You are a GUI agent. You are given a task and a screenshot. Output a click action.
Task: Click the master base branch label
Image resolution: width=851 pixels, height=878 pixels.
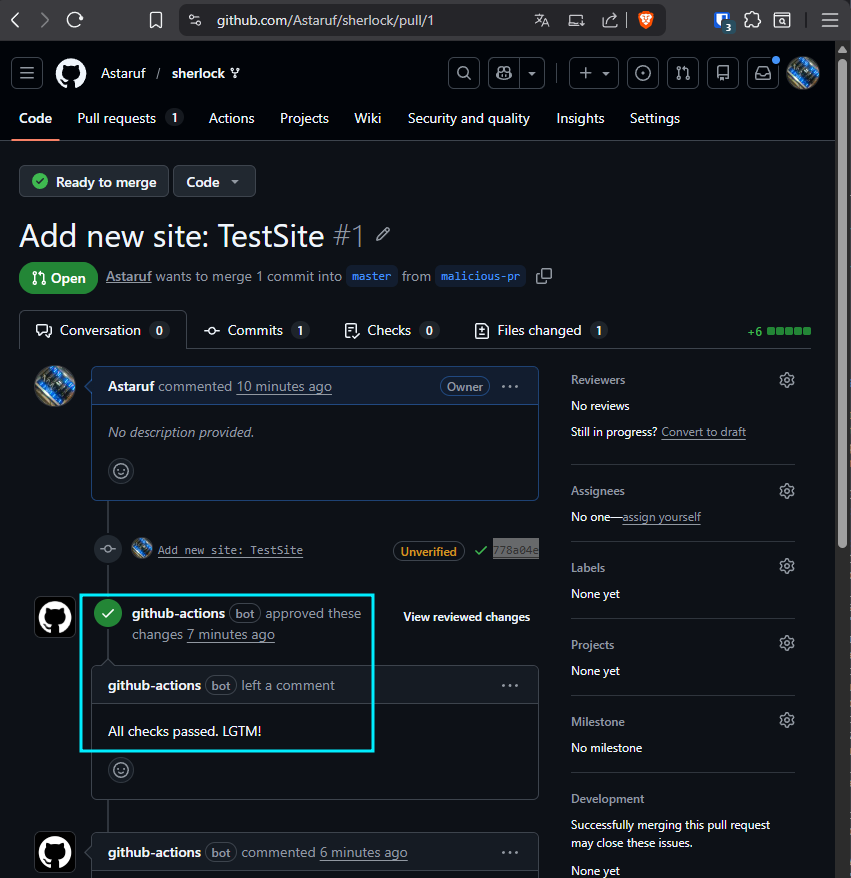[x=372, y=277]
